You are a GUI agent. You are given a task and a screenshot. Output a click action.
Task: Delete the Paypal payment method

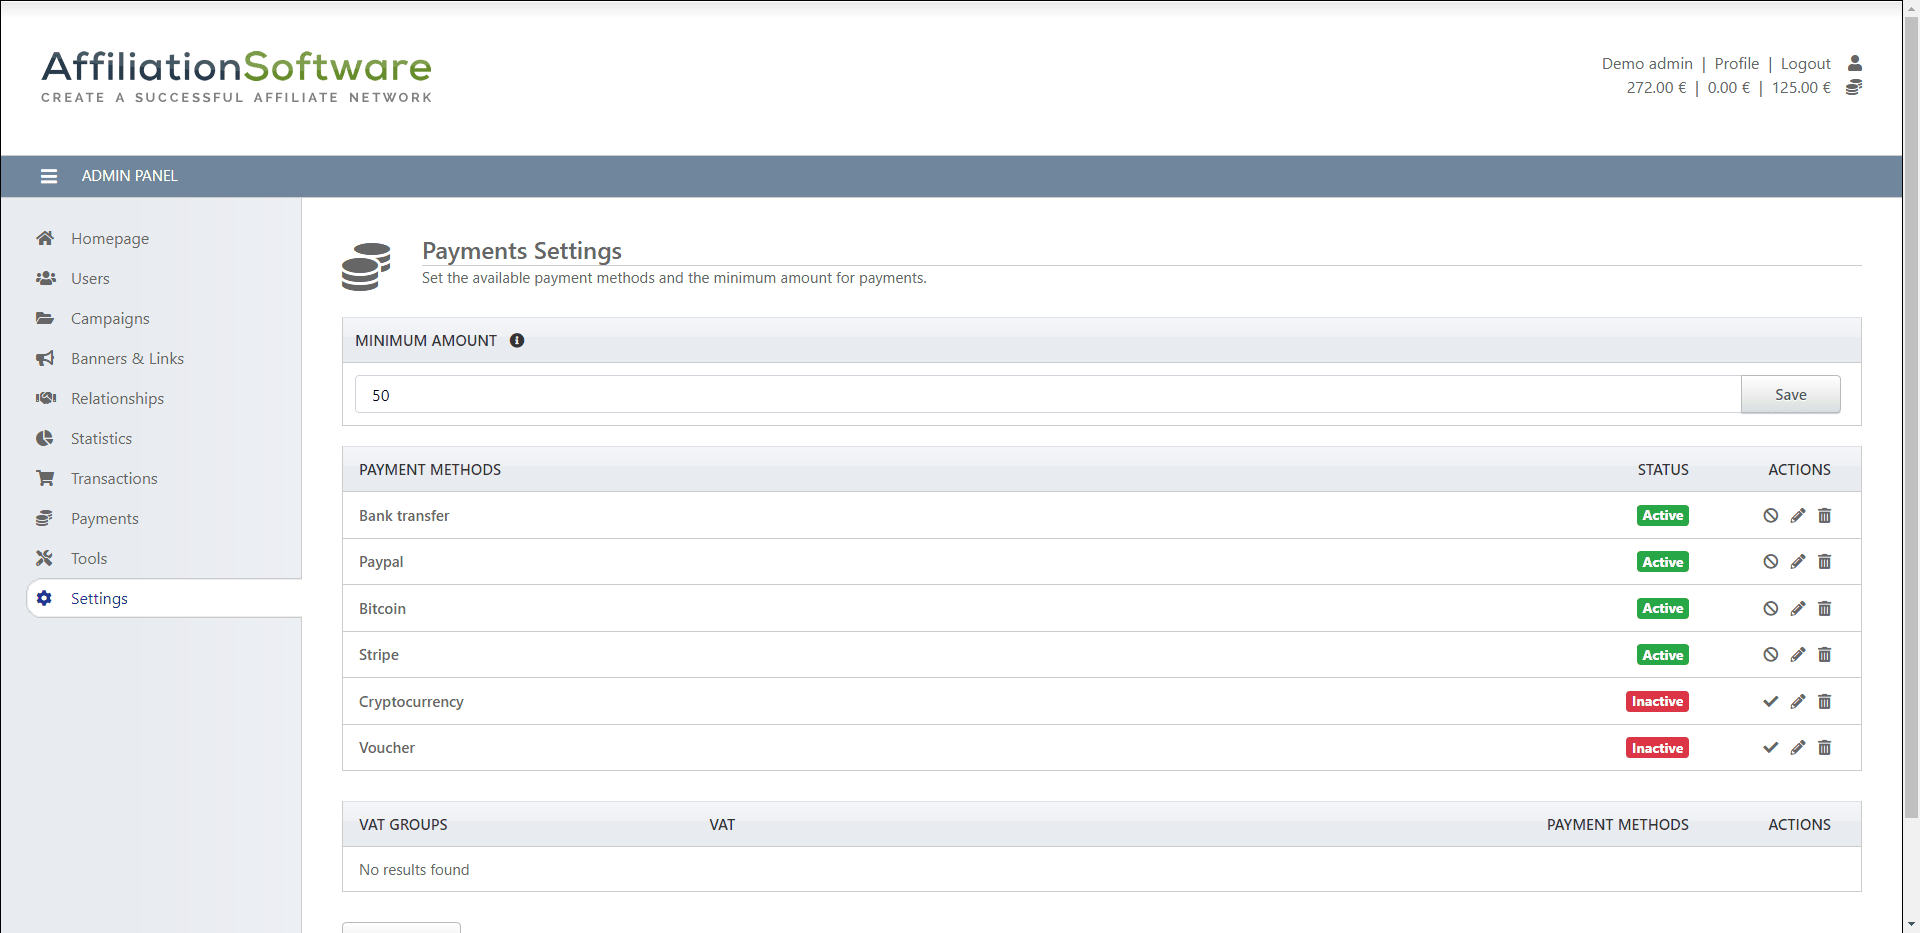point(1824,562)
